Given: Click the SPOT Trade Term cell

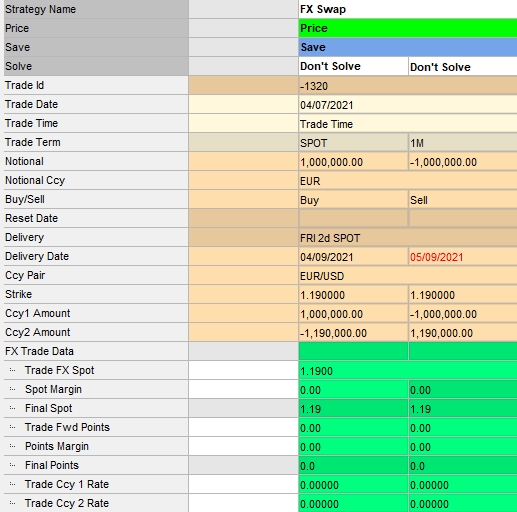Looking at the screenshot, I should click(353, 143).
